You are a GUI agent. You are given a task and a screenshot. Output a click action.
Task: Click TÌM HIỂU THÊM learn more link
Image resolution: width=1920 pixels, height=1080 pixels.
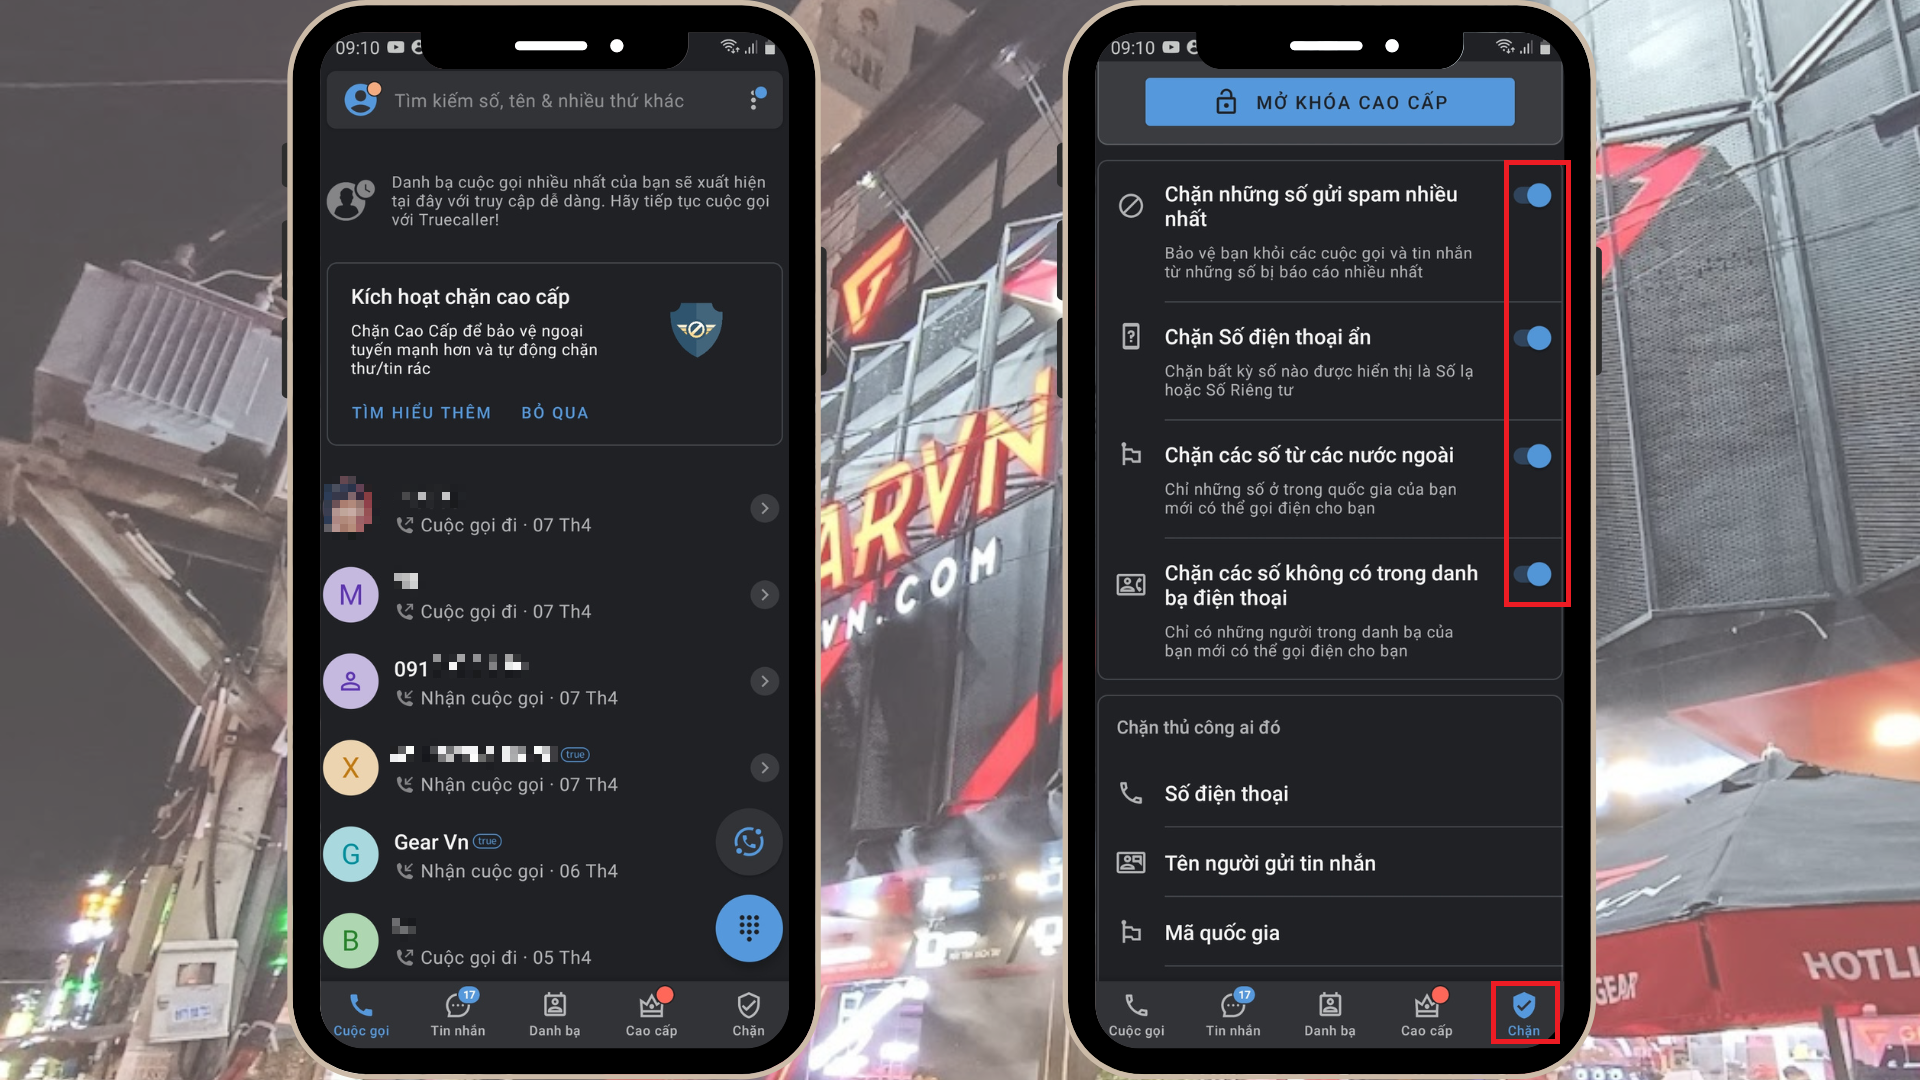(417, 413)
